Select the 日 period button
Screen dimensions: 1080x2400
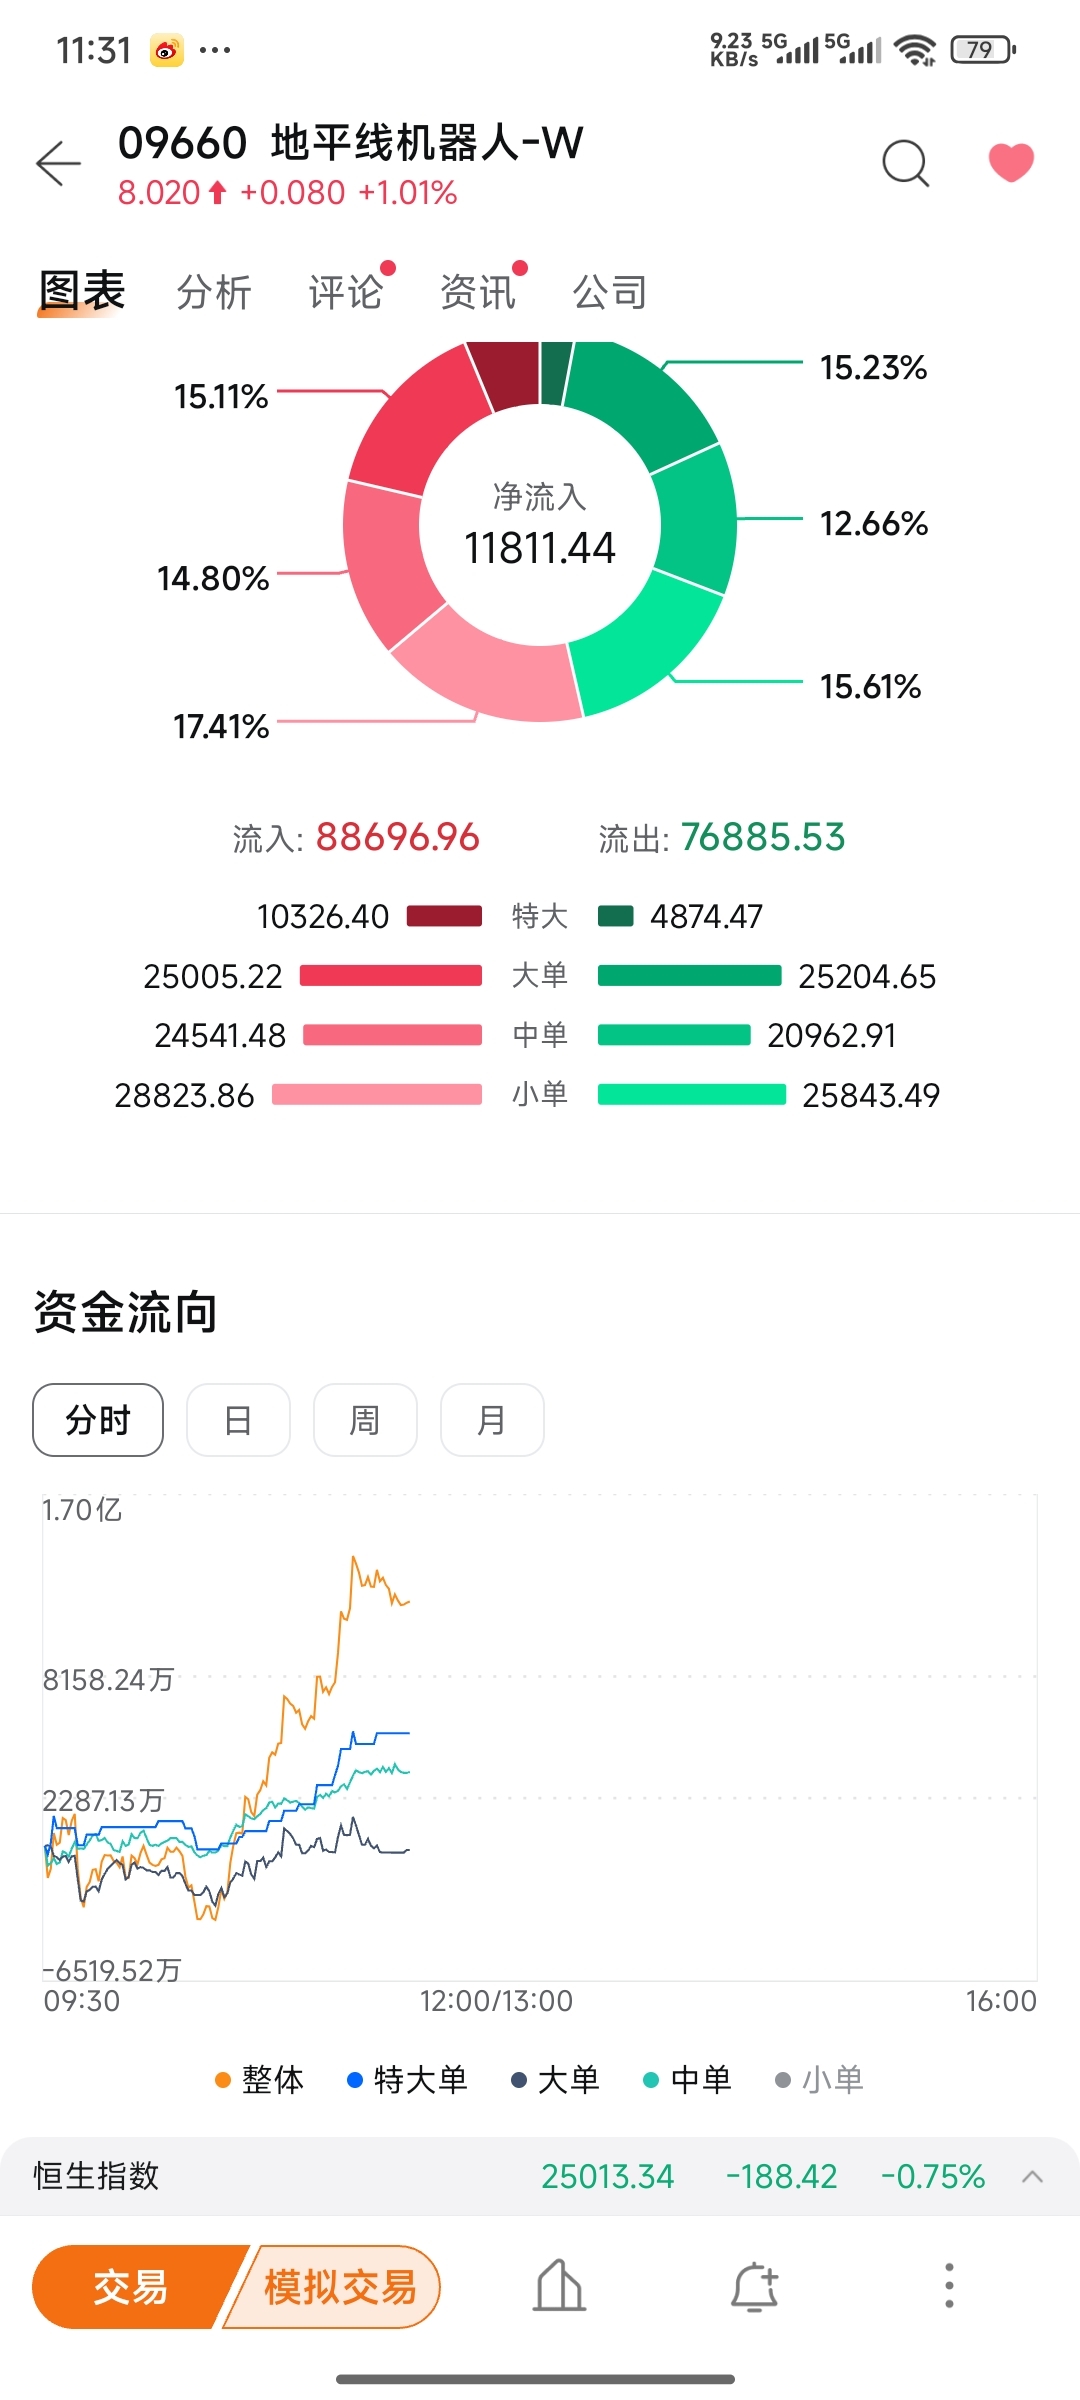[x=238, y=1420]
